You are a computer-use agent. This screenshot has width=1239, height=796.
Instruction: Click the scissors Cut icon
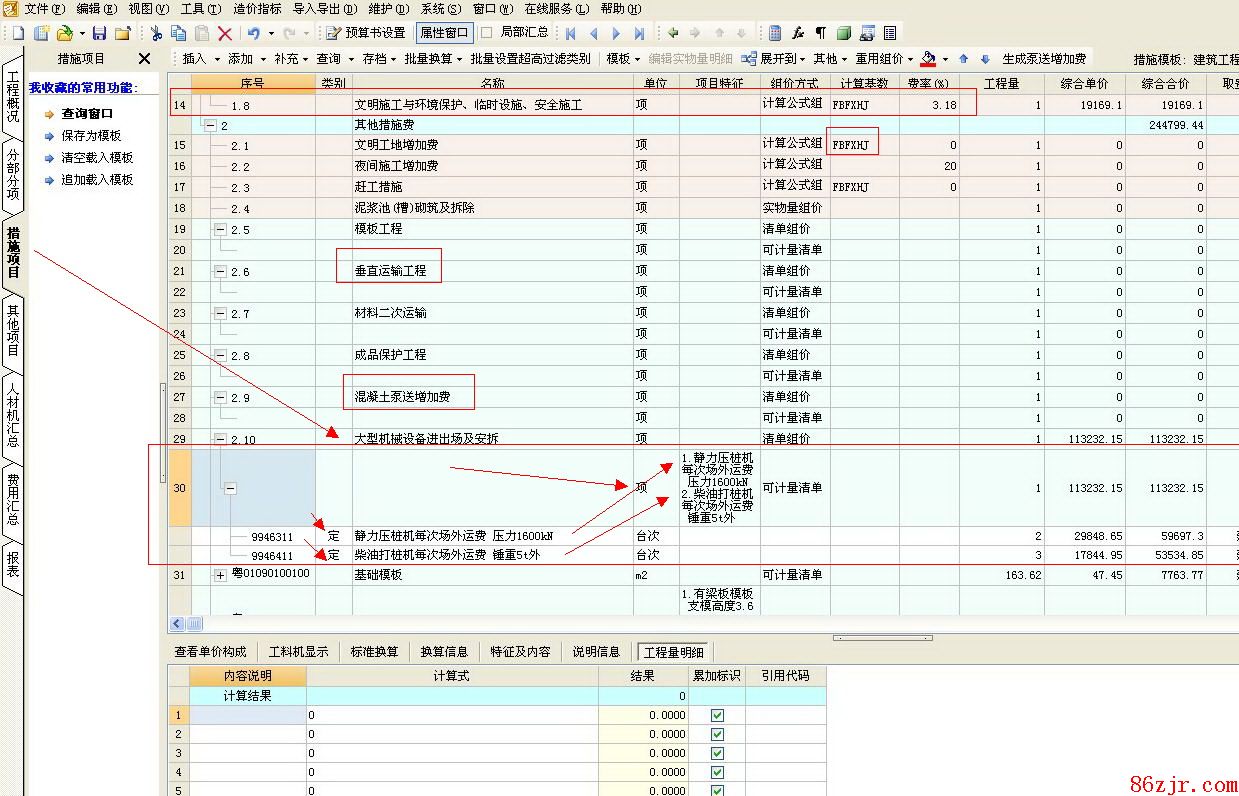click(x=156, y=33)
